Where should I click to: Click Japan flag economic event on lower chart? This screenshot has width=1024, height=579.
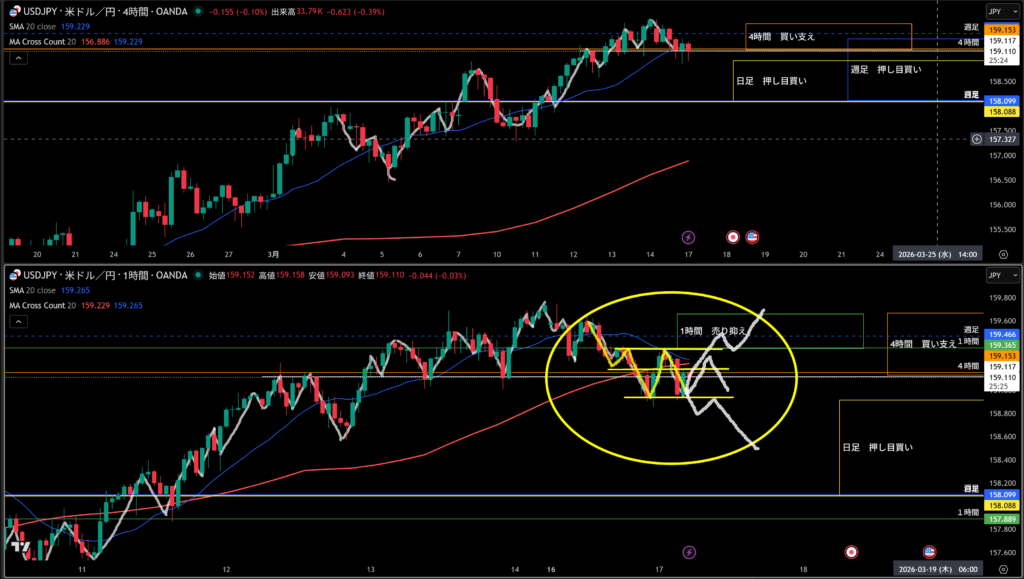pyautogui.click(x=851, y=551)
